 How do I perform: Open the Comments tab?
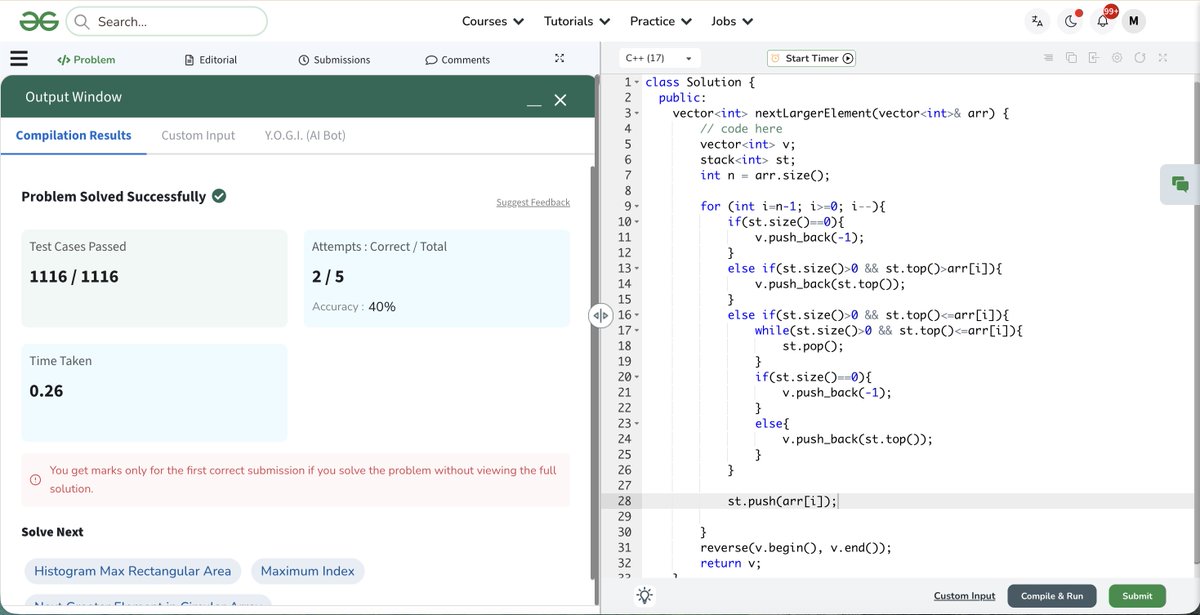click(458, 60)
